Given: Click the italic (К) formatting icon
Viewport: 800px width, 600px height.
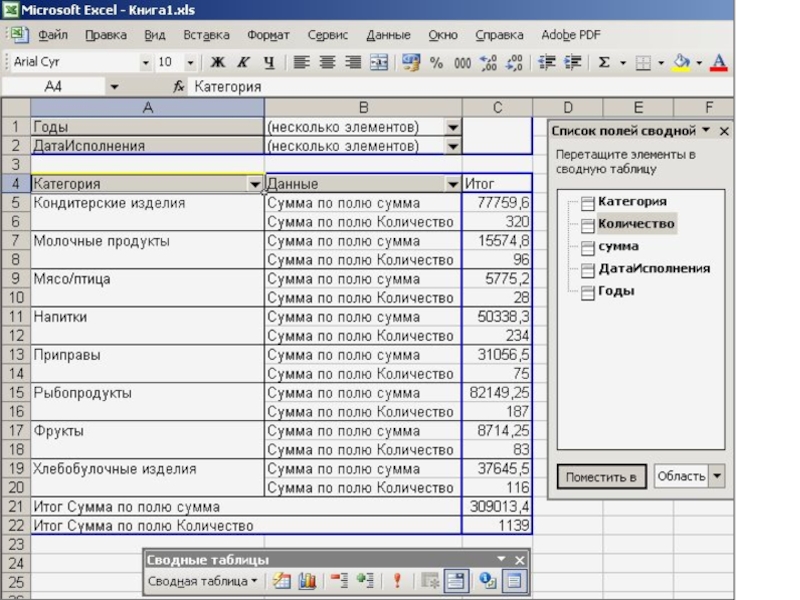Looking at the screenshot, I should point(243,63).
